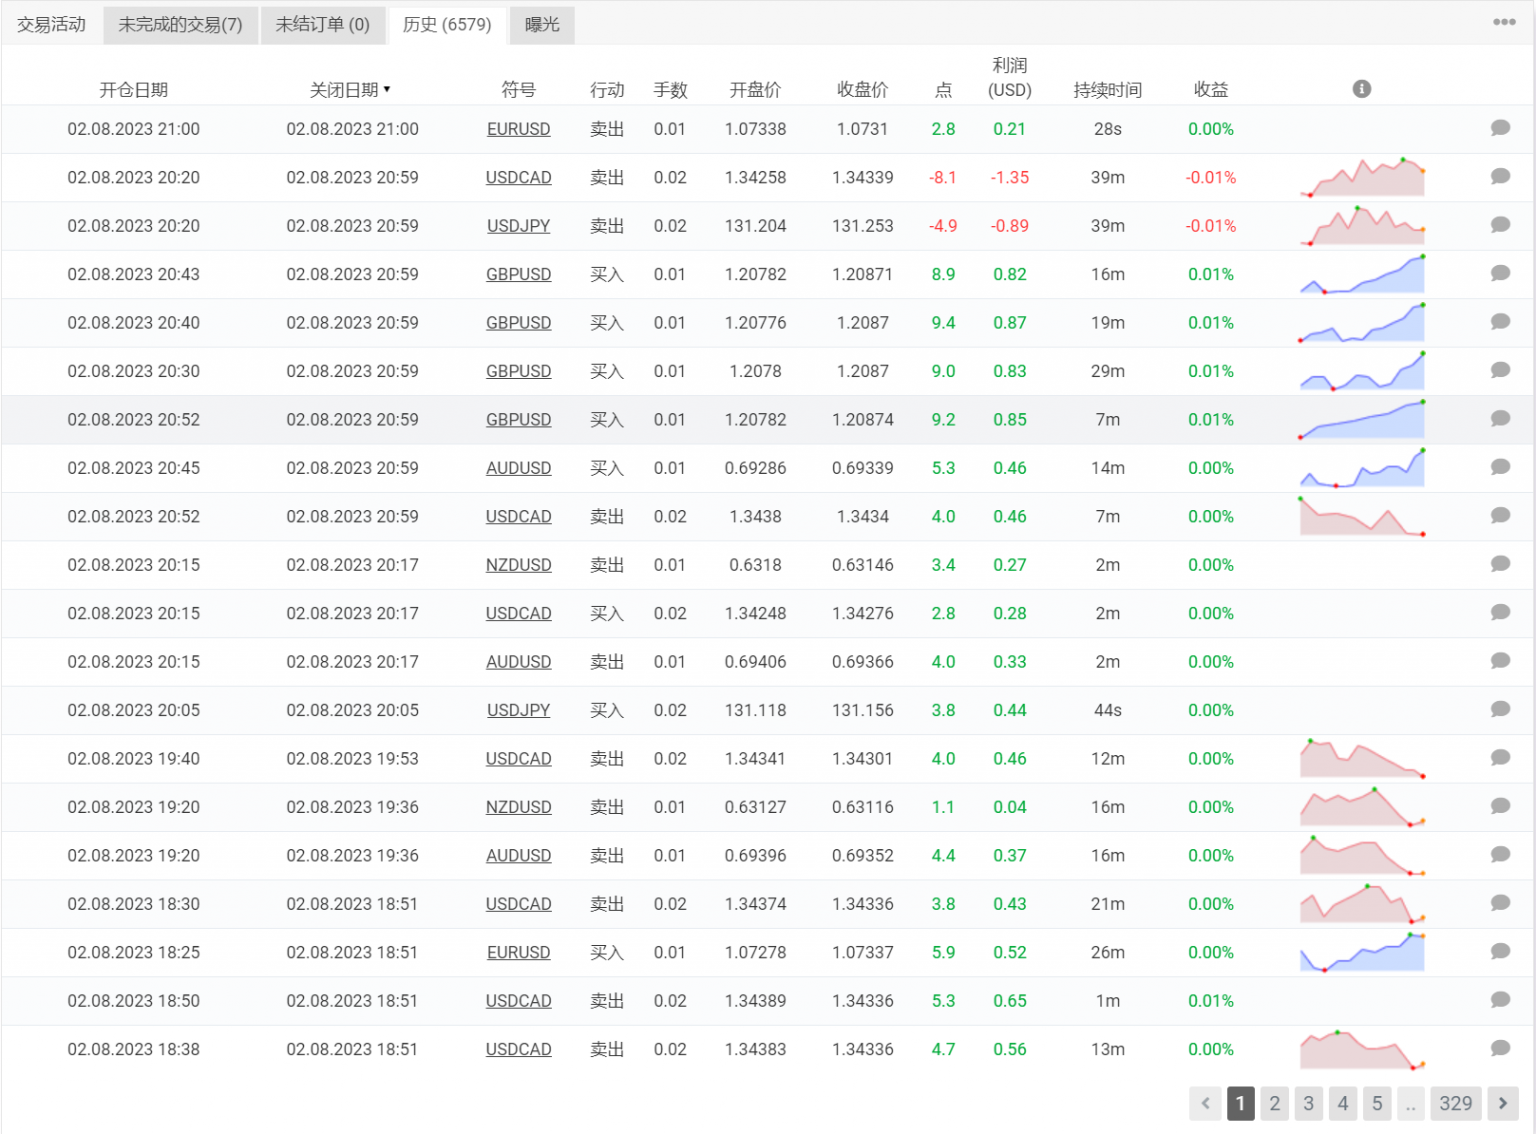The height and width of the screenshot is (1134, 1536).
Task: Open the comment icon for the NZDUSD 19:20 trade
Action: (1499, 807)
